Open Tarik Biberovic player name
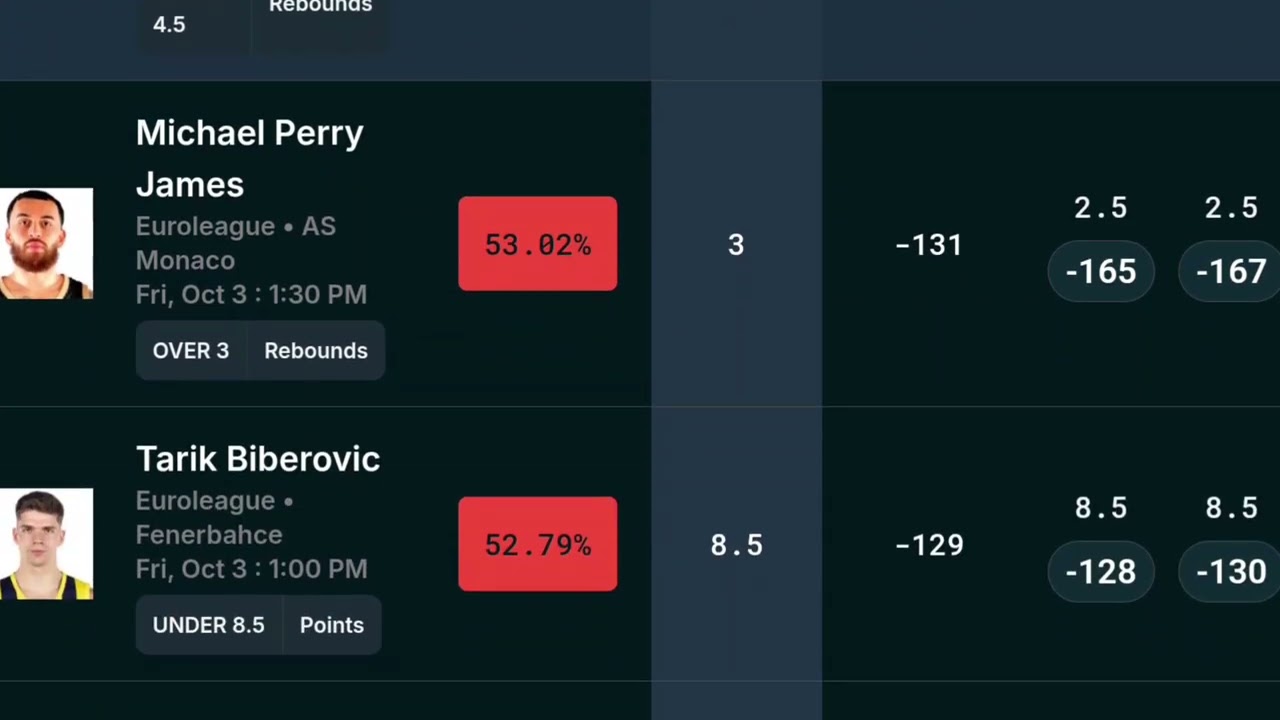 coord(258,459)
